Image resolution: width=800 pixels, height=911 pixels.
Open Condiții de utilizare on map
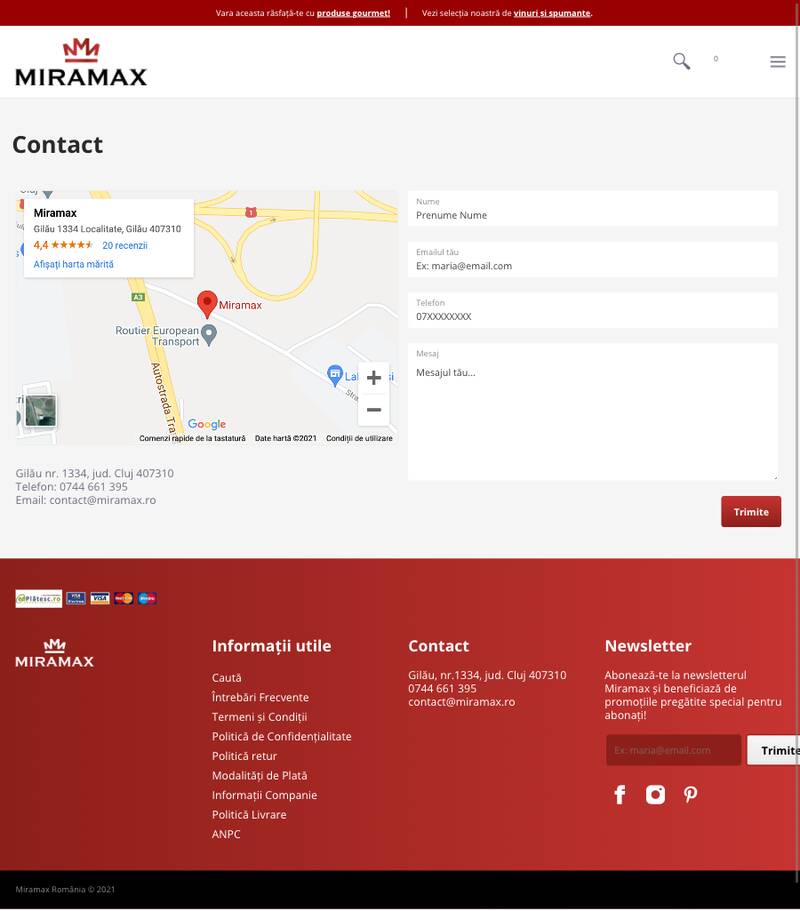pos(359,438)
